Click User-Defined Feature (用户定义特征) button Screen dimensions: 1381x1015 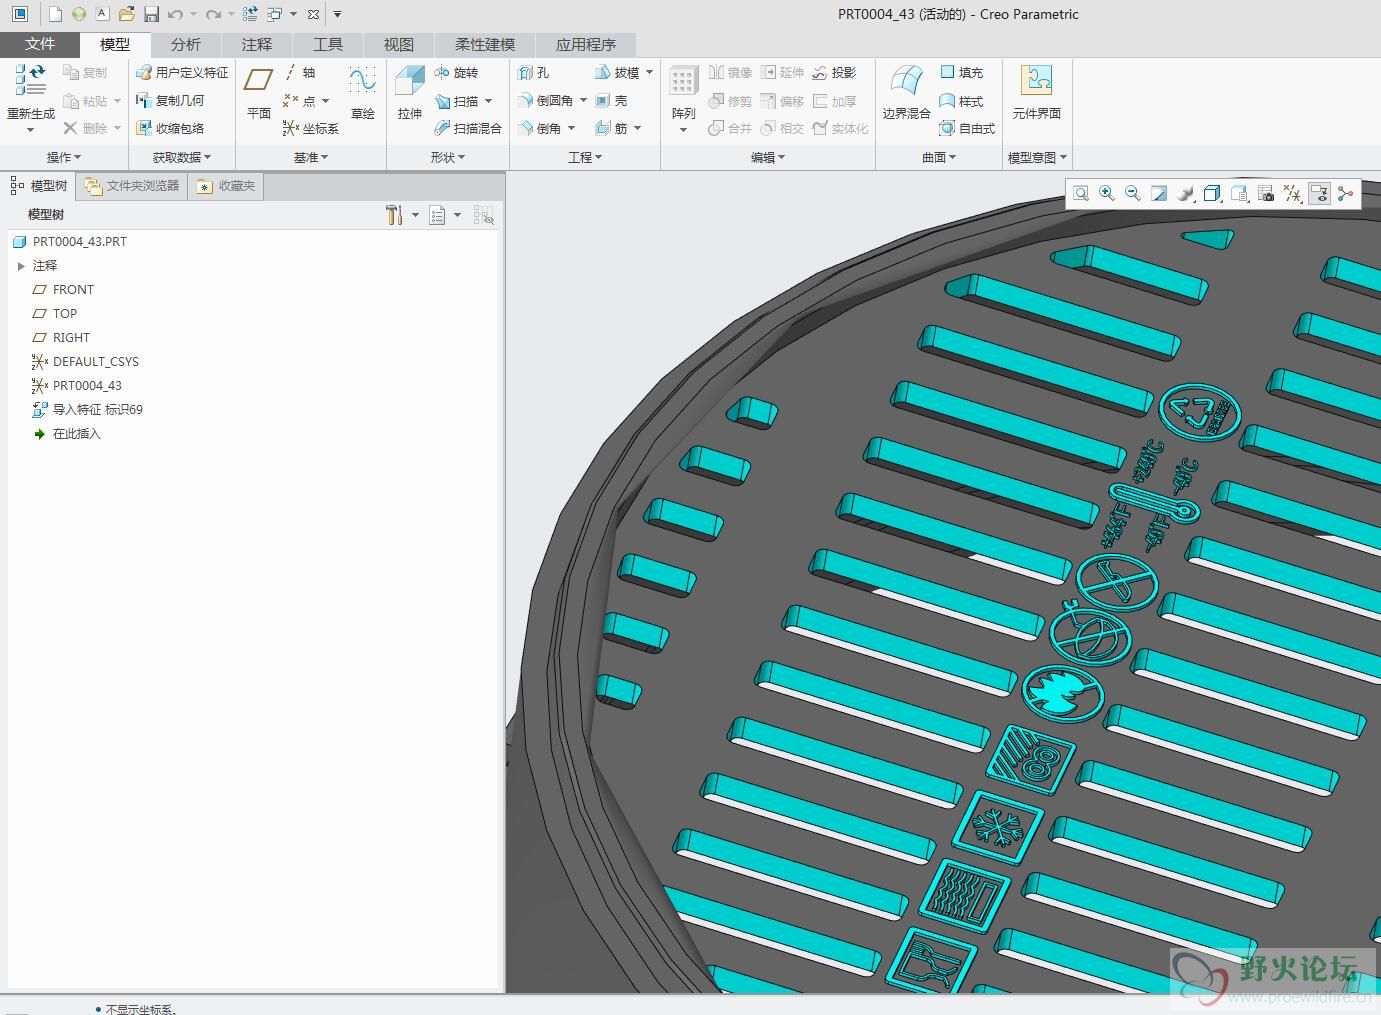coord(182,72)
